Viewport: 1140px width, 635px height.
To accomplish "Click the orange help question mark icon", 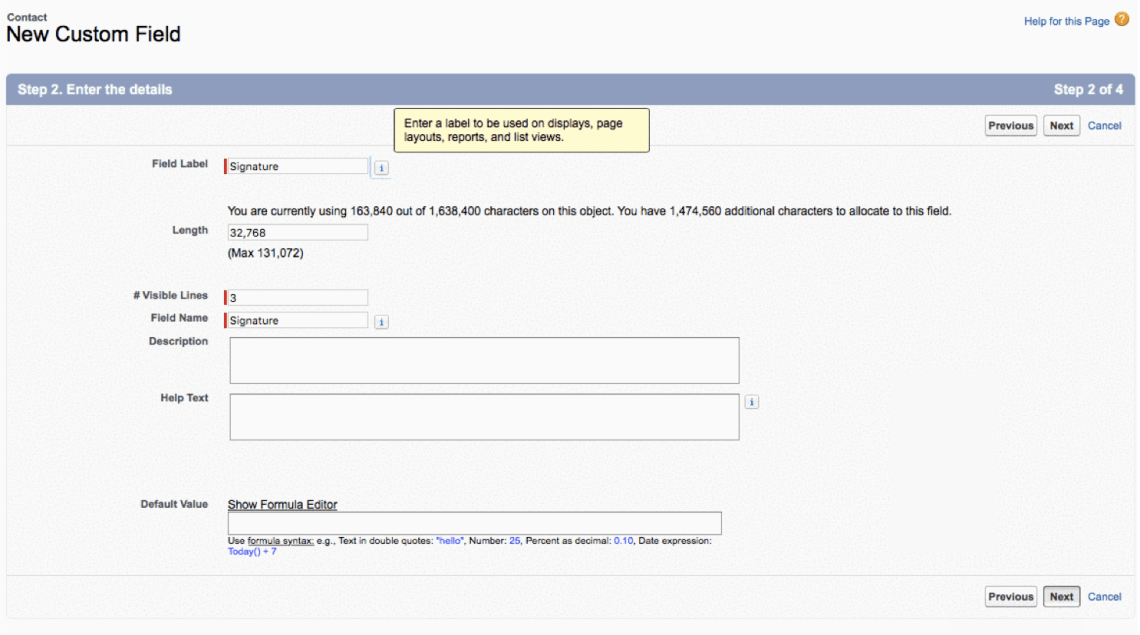I will (1121, 20).
